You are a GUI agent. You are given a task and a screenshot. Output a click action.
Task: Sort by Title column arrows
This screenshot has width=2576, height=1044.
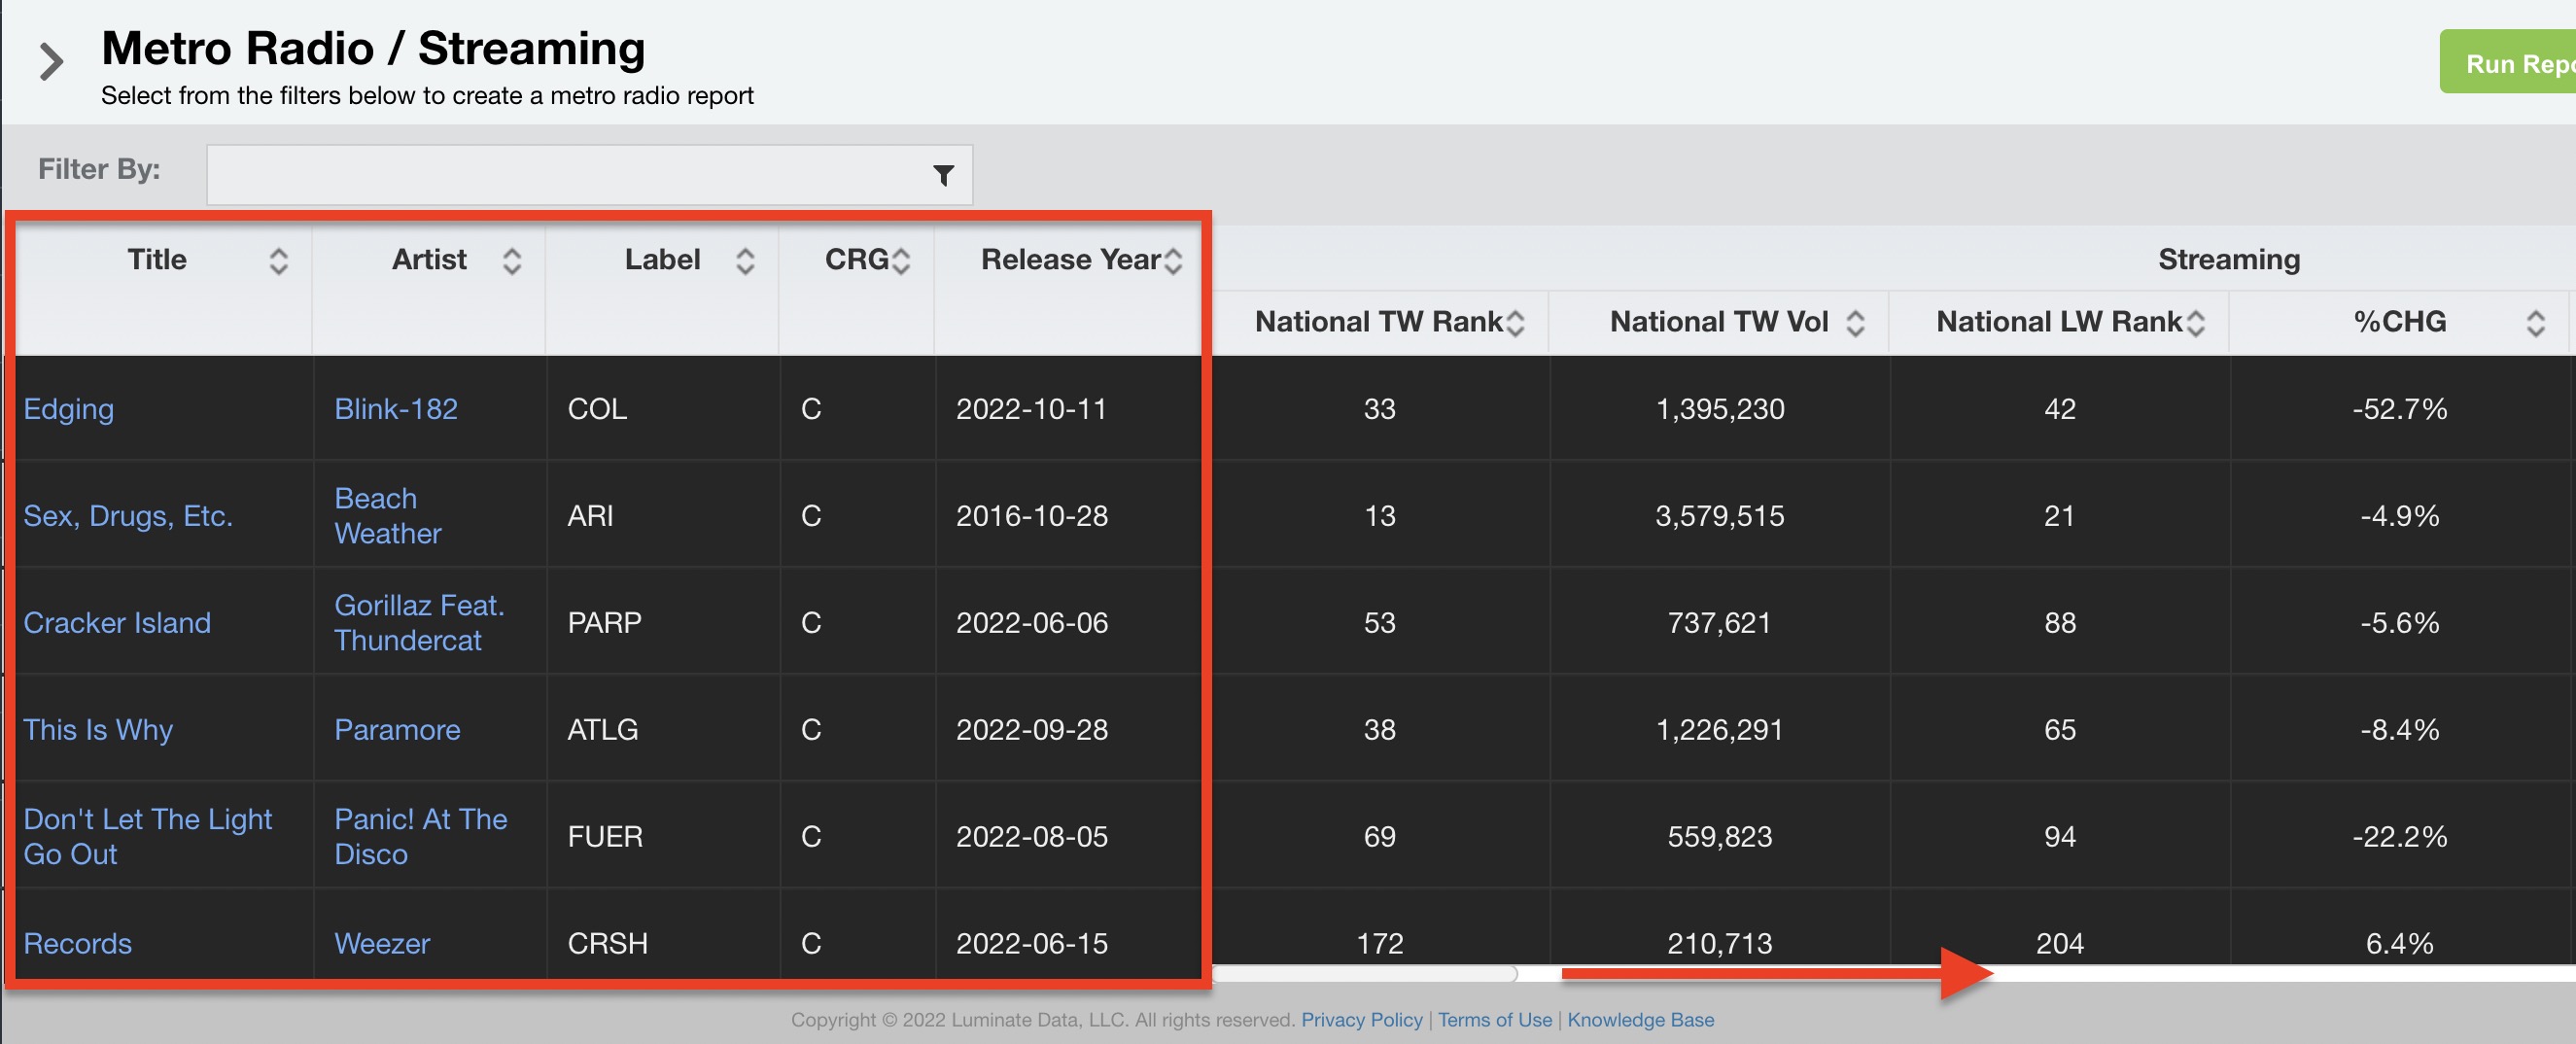pyautogui.click(x=279, y=262)
